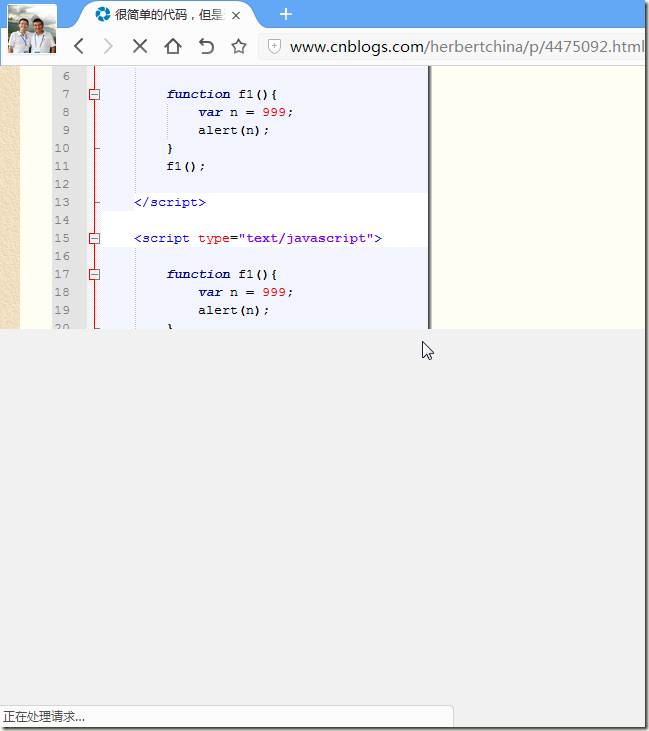Viewport: 649px width, 731px height.
Task: Click closing brace on line 10
Action: [x=170, y=148]
